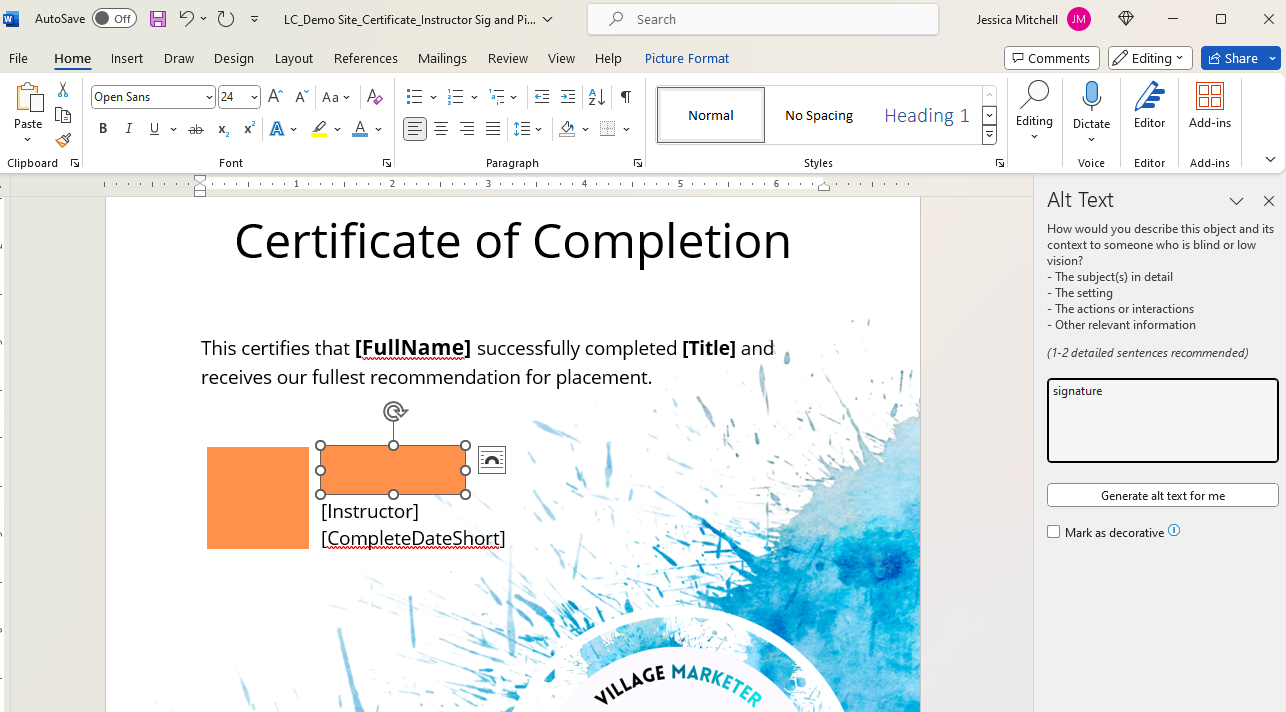
Task: Open the Add-ins icon
Action: tap(1210, 107)
